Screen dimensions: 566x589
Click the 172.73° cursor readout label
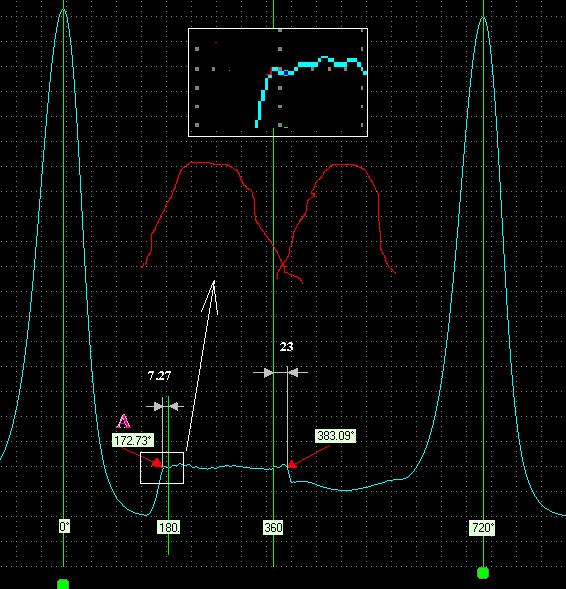pyautogui.click(x=133, y=440)
